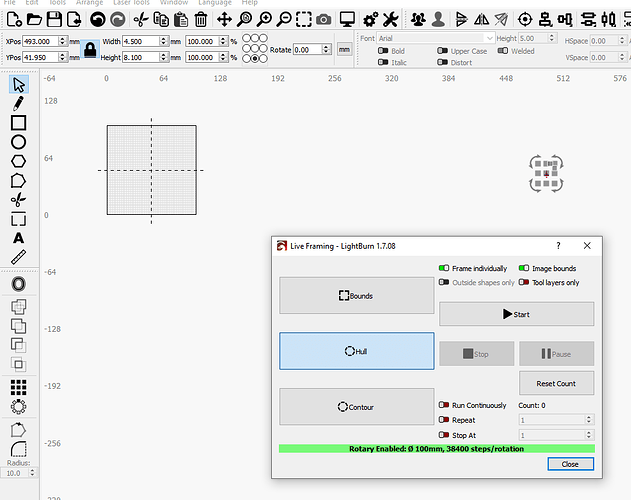Pick the Ellipse tool

tap(18, 142)
